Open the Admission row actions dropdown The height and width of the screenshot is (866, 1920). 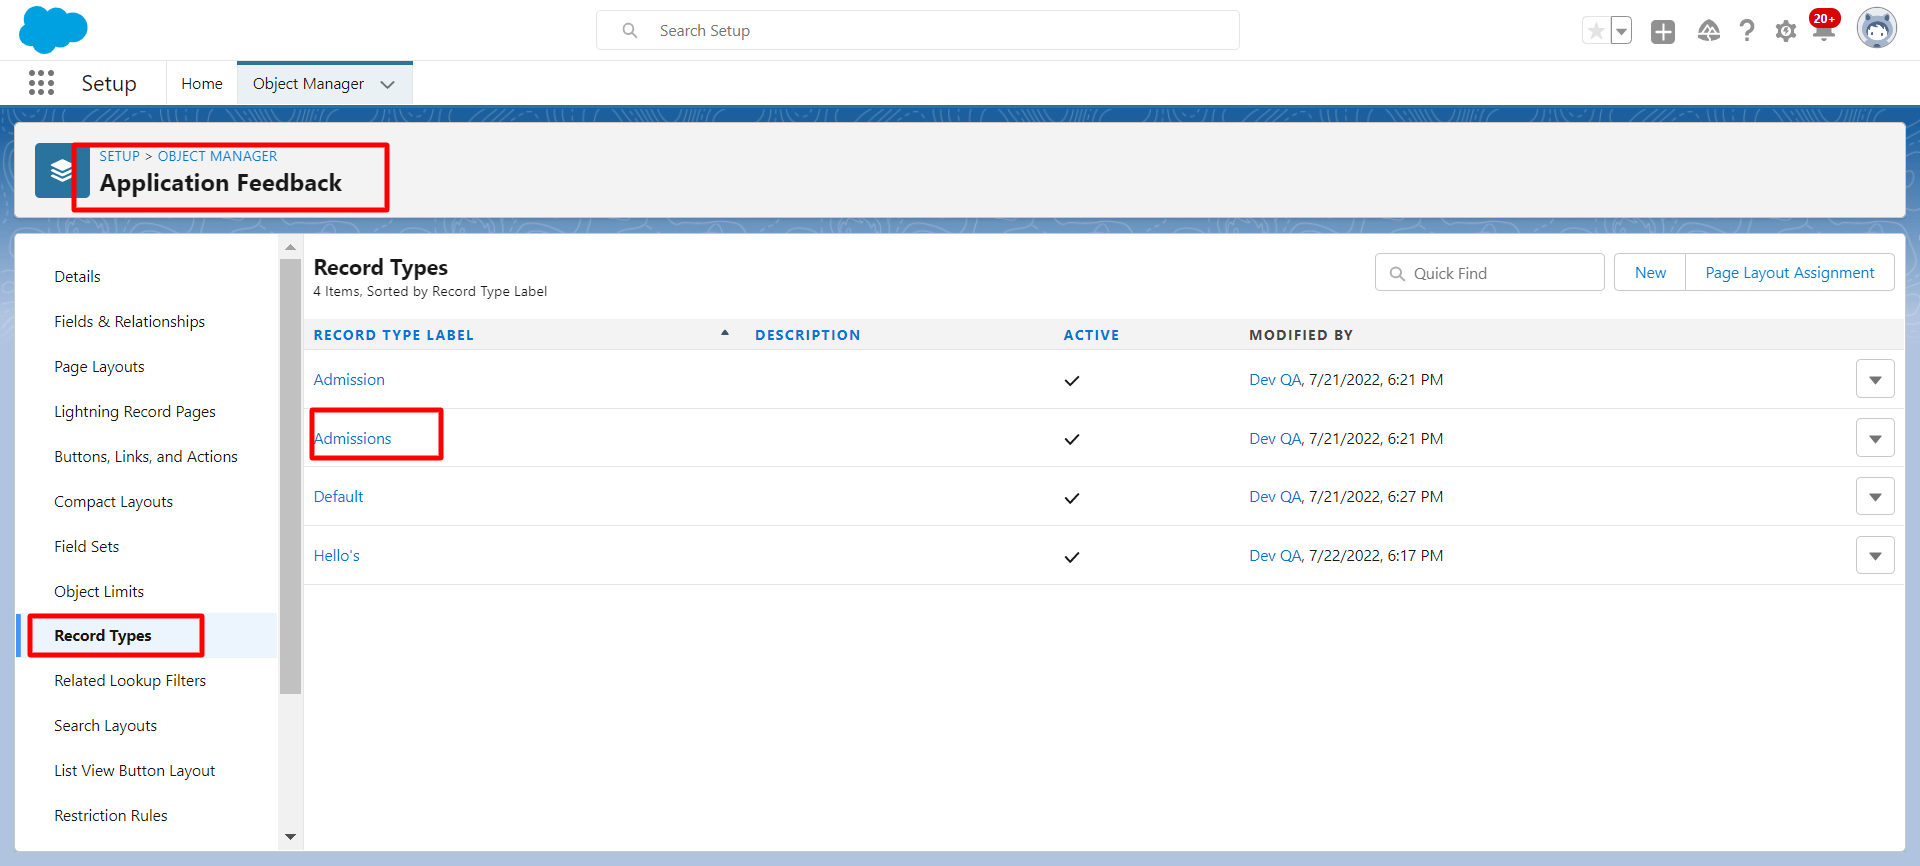point(1875,380)
